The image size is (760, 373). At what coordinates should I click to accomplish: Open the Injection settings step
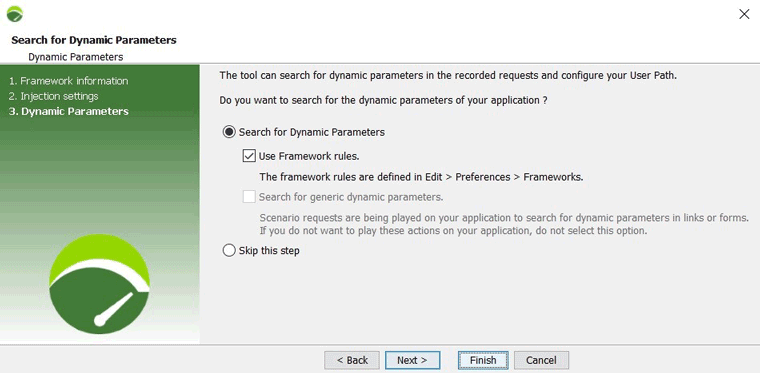[x=53, y=96]
